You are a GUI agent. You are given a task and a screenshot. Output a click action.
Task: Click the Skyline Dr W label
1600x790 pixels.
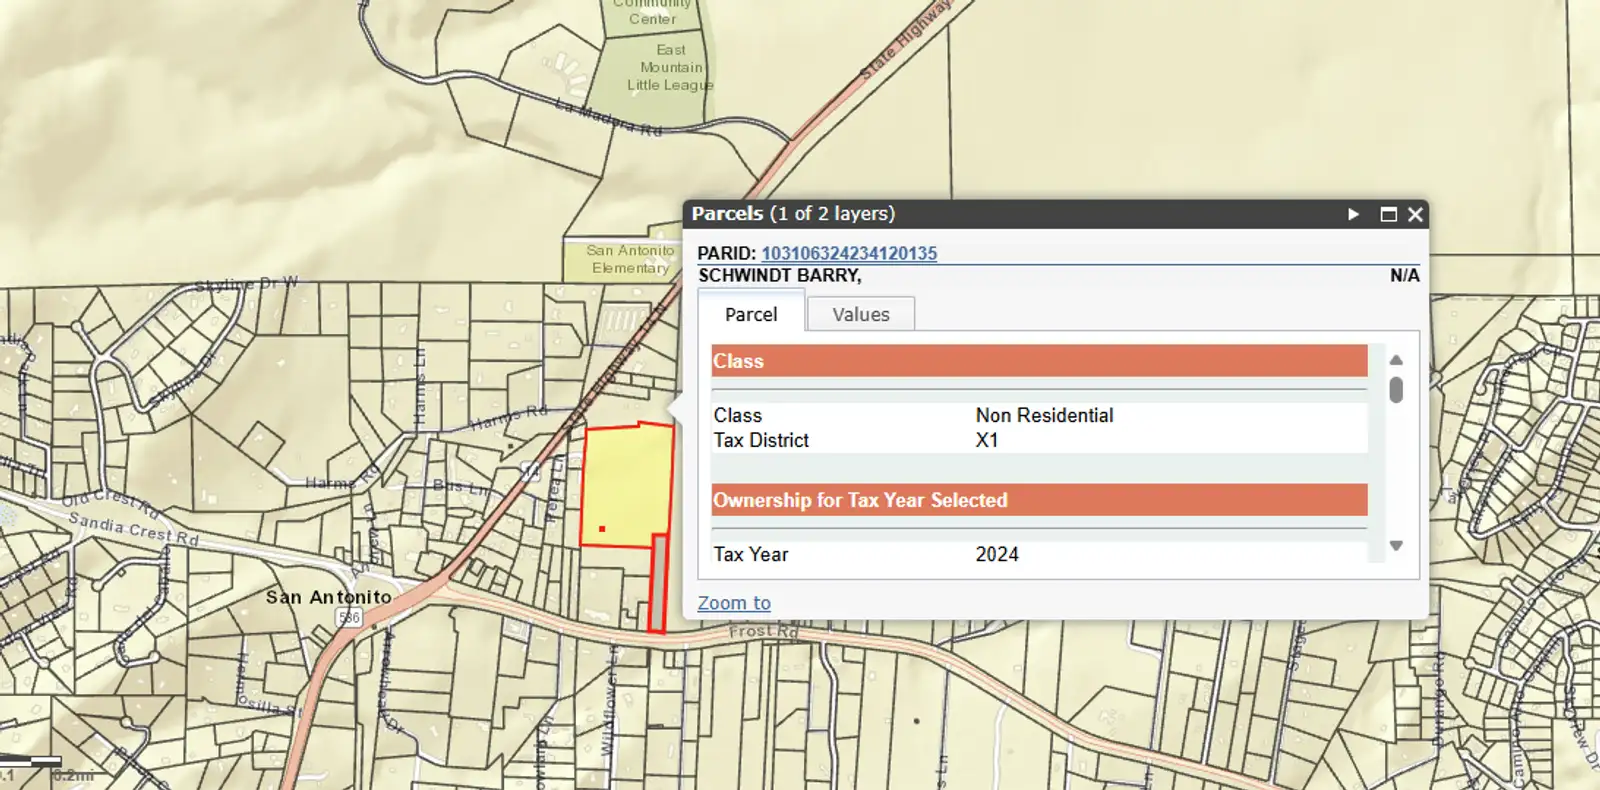tap(246, 284)
